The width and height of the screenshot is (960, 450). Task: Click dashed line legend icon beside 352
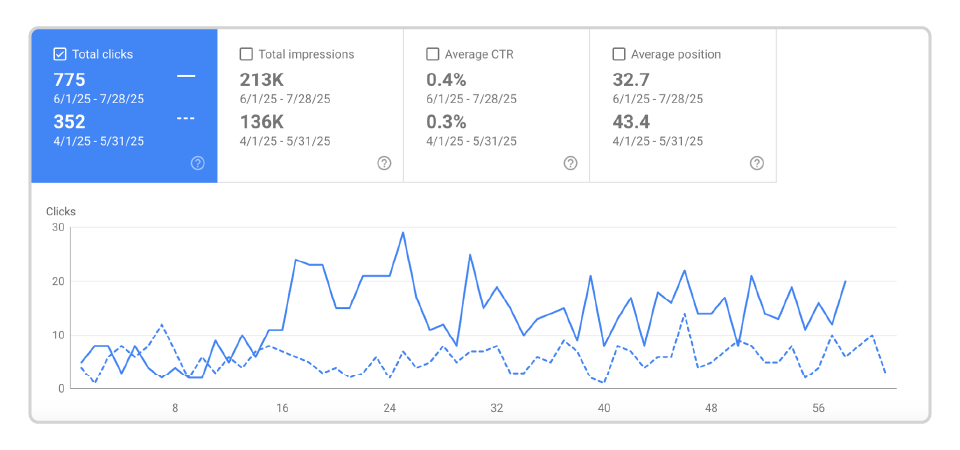tap(186, 119)
